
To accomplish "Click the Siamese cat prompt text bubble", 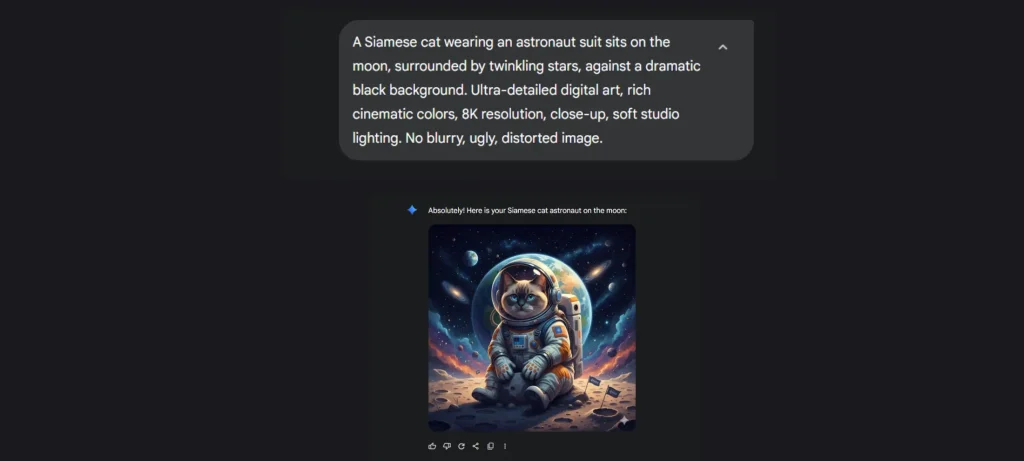I will [546, 90].
